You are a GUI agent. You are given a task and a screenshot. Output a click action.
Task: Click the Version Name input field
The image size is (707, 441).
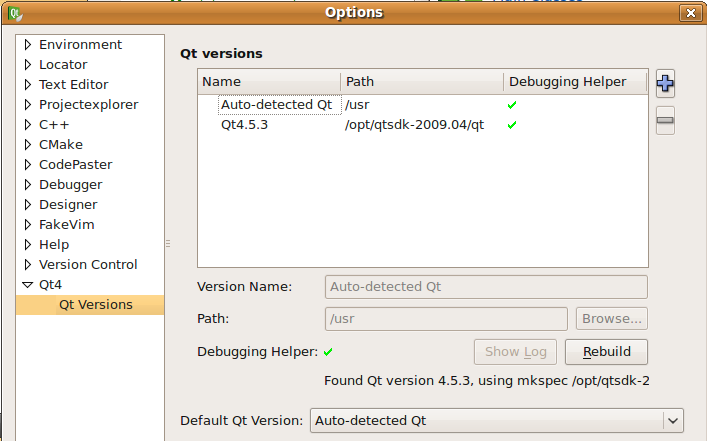(486, 287)
